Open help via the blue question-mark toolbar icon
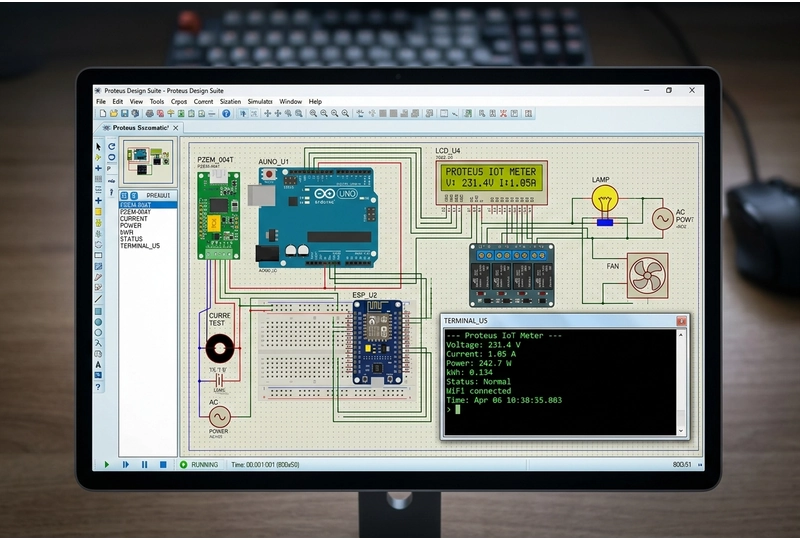 (x=226, y=113)
